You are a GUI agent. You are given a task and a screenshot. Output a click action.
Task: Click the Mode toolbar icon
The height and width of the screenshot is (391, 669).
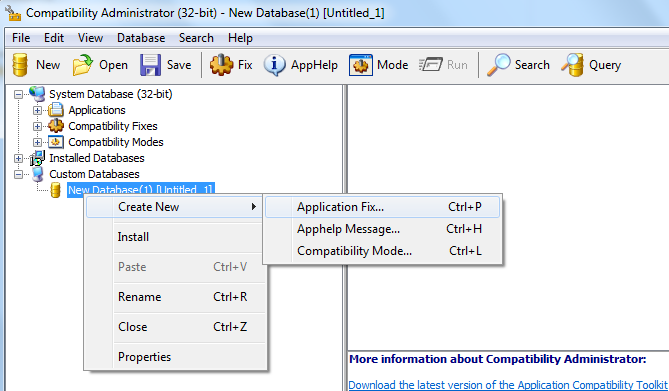tap(361, 65)
